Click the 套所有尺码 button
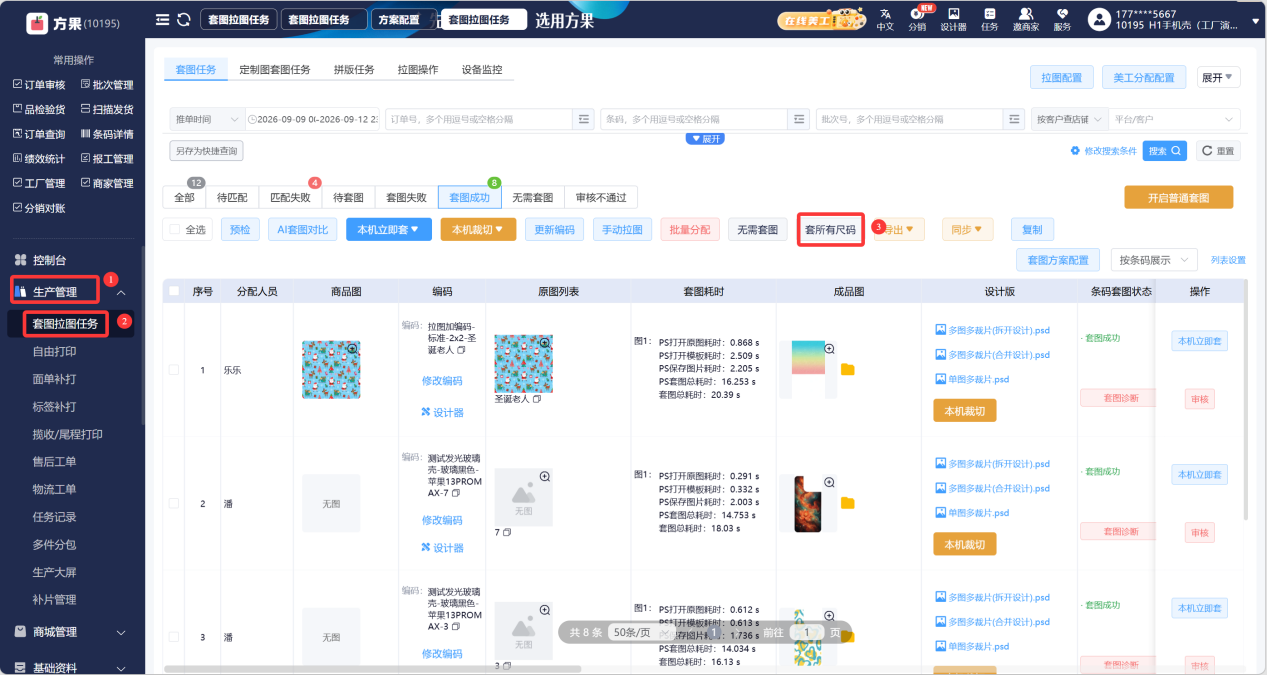Screen dimensions: 1267x675 (x=831, y=230)
